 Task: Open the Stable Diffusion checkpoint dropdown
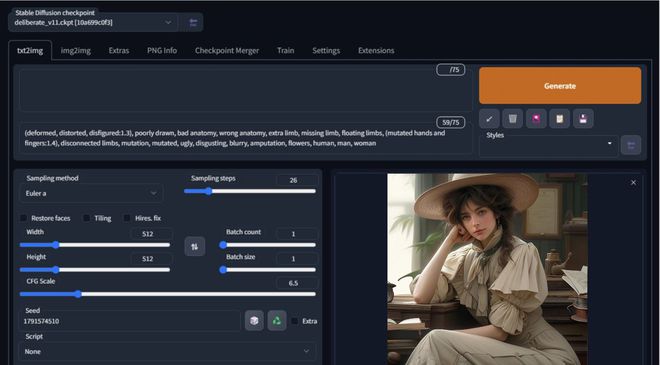(x=93, y=22)
